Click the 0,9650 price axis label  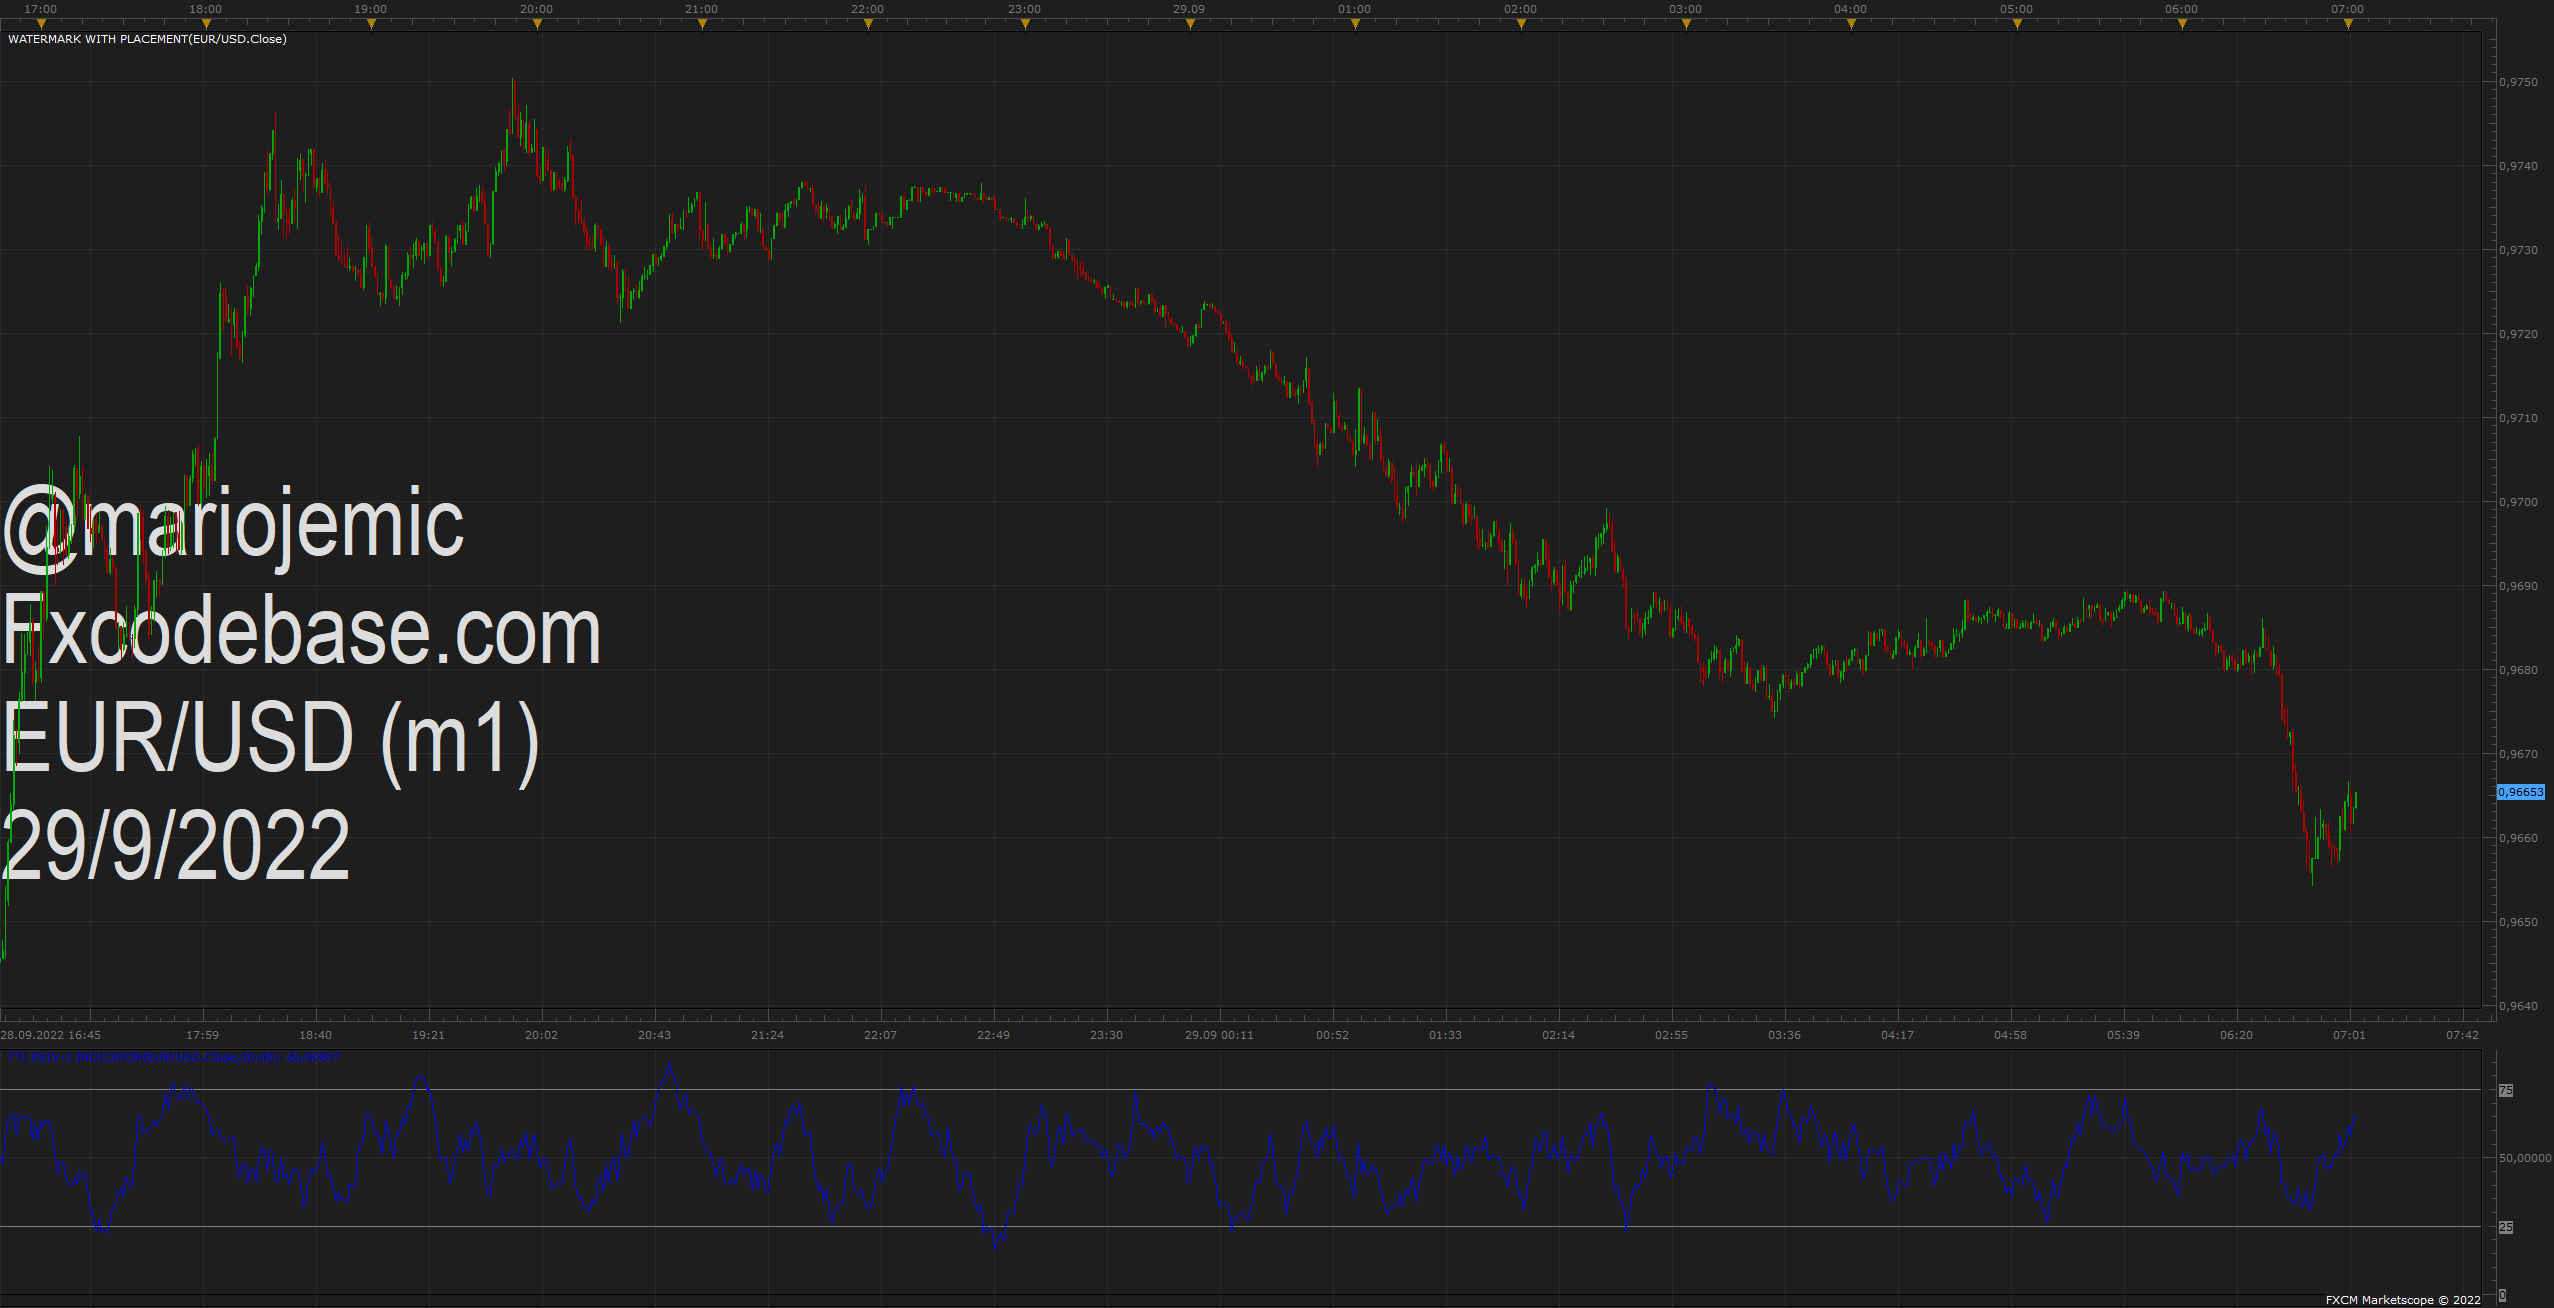point(2518,922)
